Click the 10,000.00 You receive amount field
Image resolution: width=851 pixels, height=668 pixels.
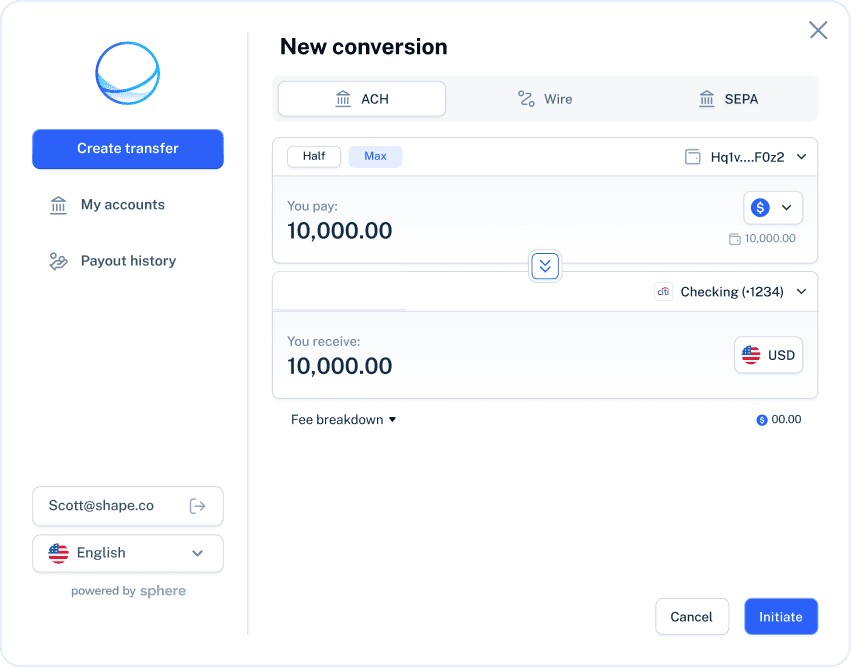(x=340, y=366)
